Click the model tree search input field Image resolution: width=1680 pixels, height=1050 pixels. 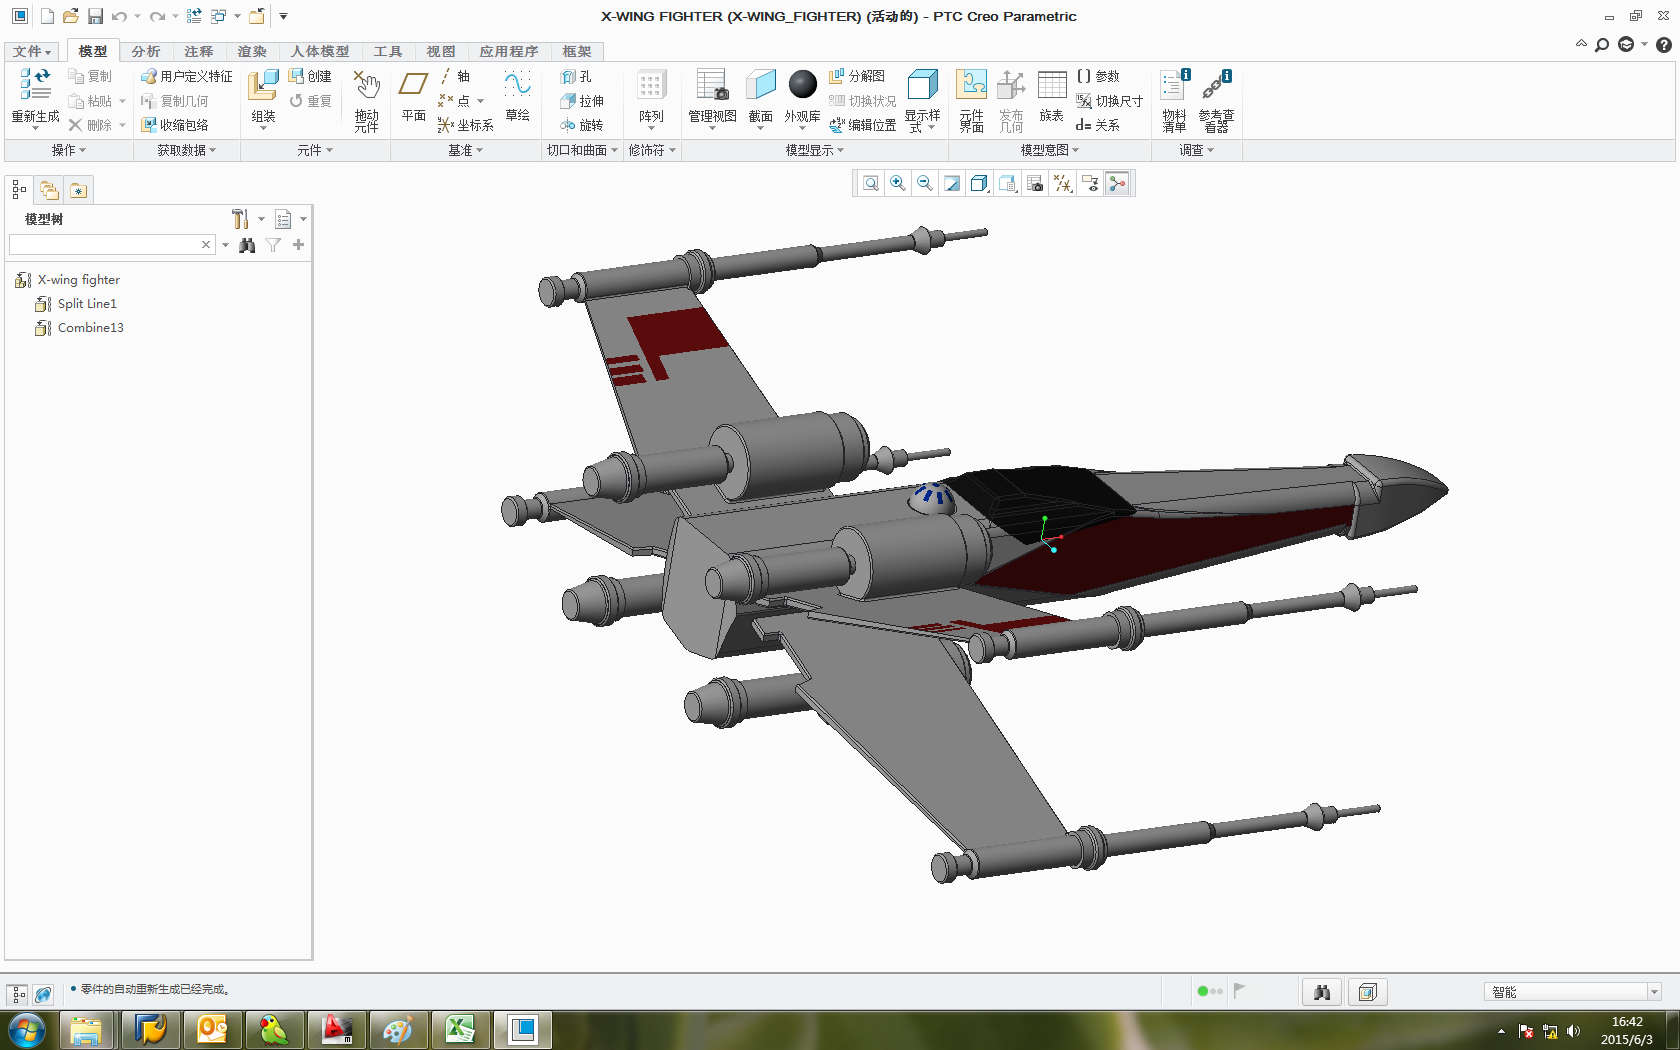[x=105, y=245]
